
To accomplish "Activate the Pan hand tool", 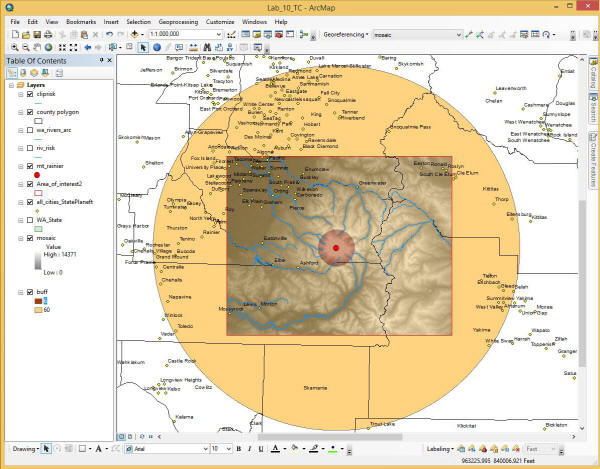I will point(37,47).
